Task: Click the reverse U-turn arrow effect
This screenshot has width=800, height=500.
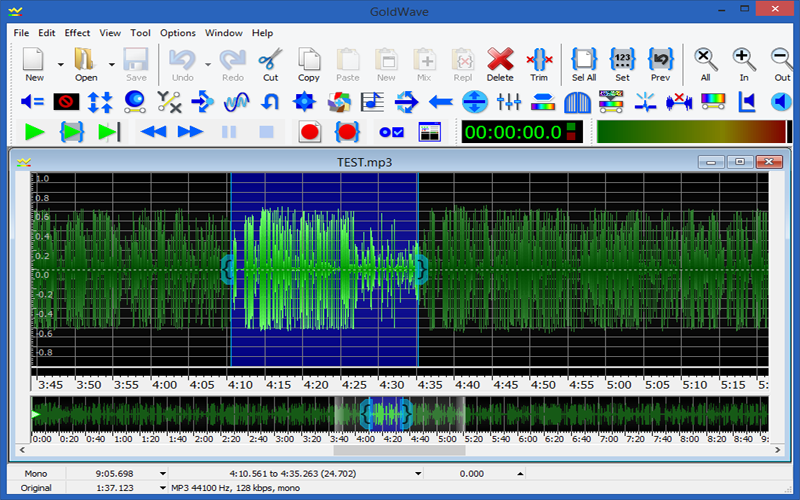Action: tap(270, 102)
